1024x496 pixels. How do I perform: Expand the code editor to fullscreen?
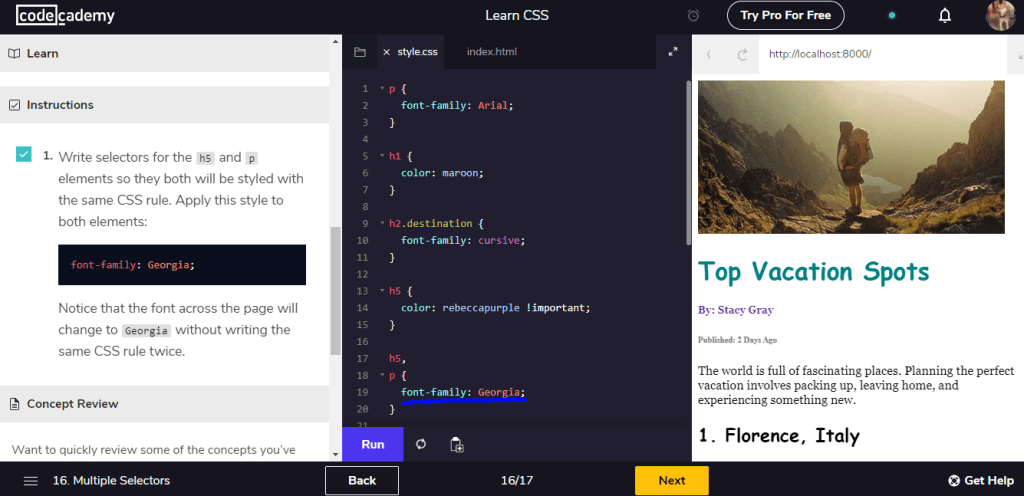(x=672, y=52)
